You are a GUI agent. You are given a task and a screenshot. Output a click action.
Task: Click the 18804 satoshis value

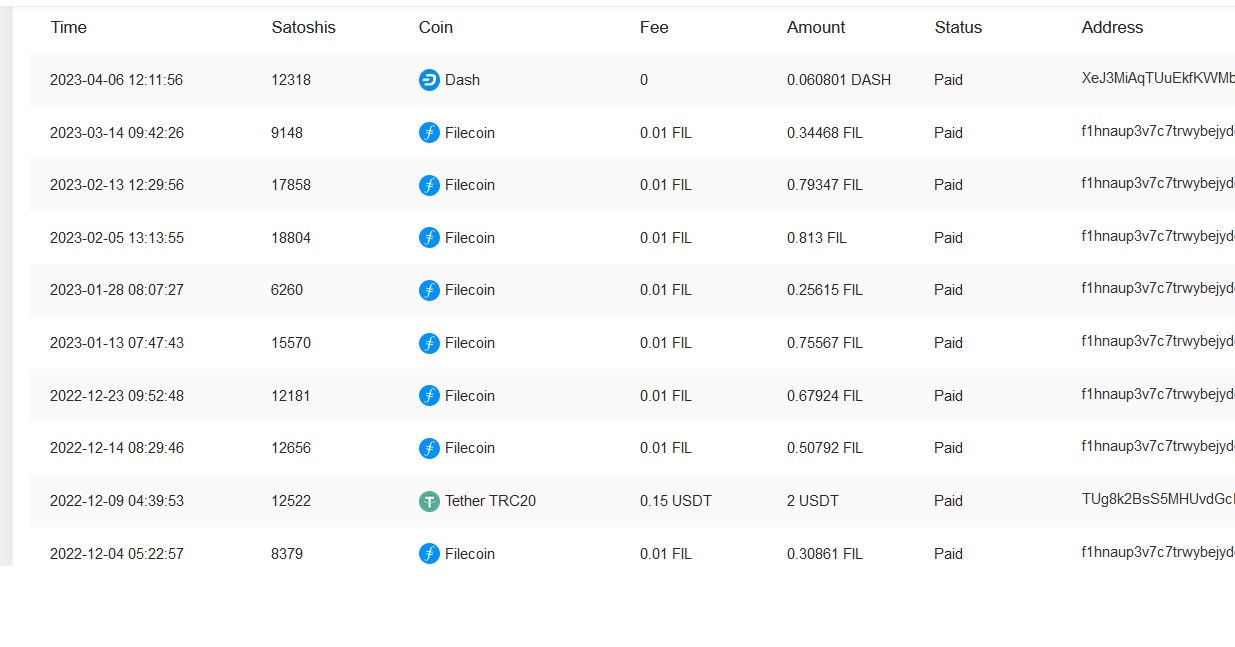[291, 238]
